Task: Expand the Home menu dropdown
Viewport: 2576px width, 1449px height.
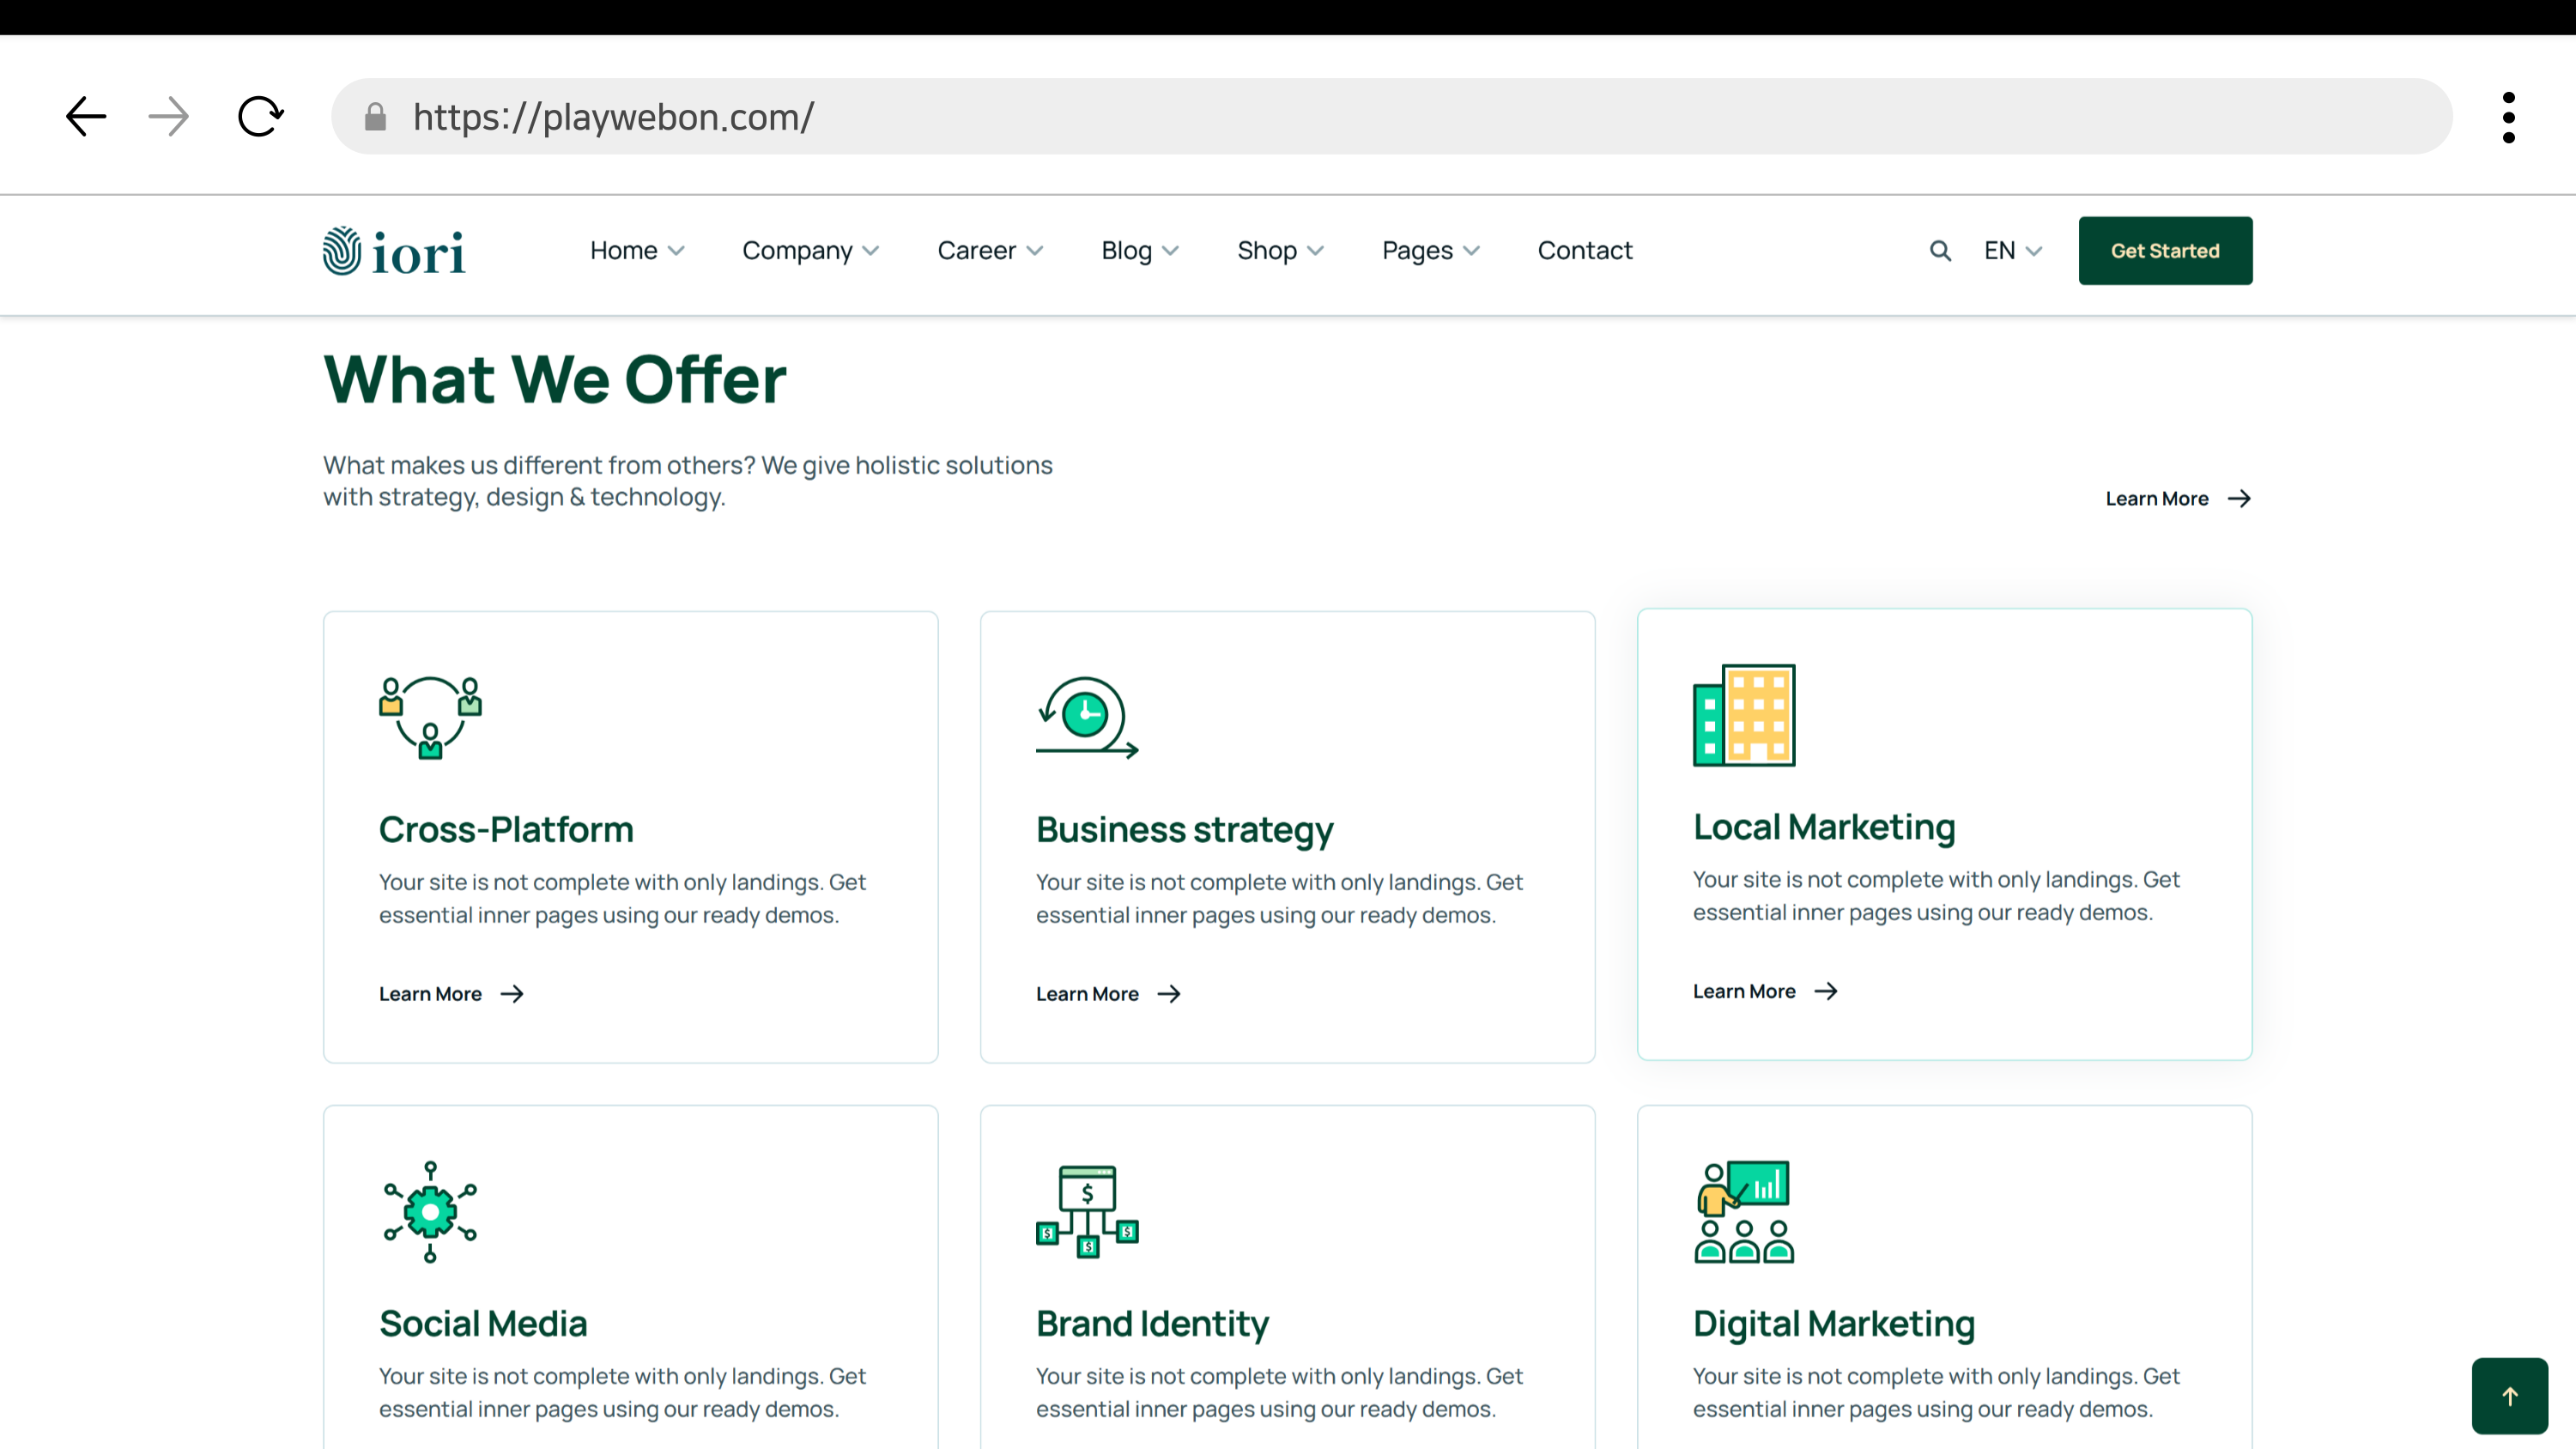Action: click(x=637, y=251)
